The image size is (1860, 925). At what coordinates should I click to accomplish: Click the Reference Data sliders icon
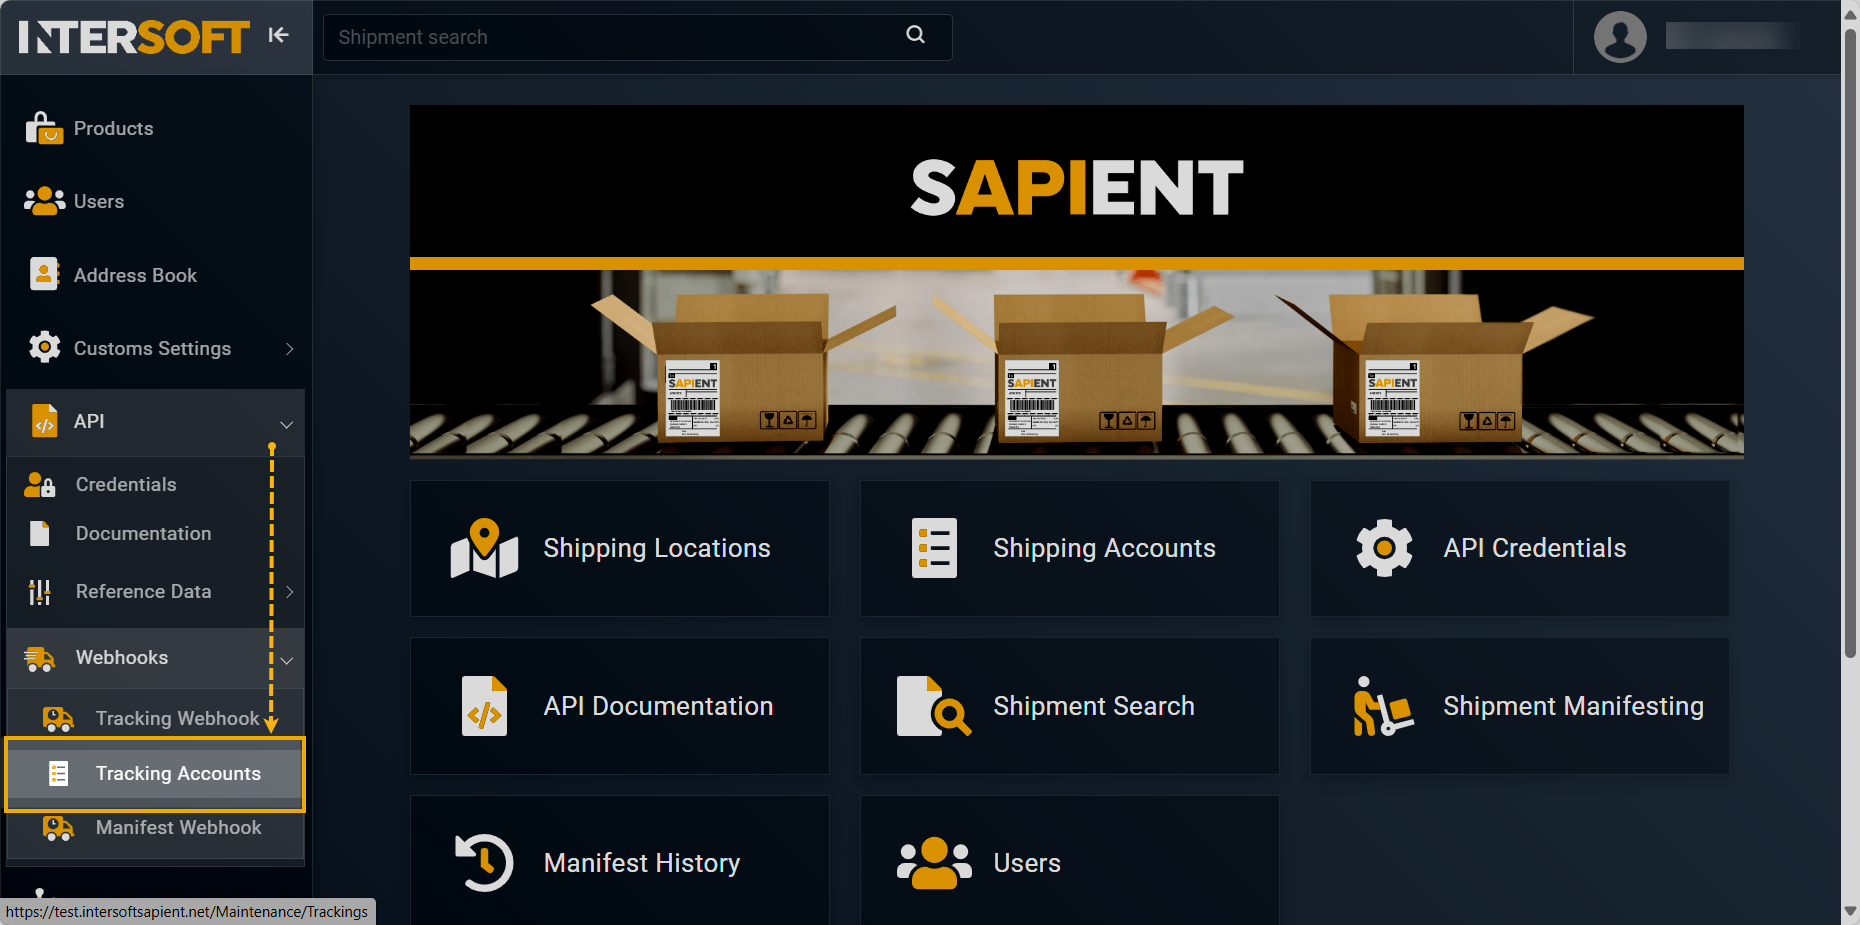coord(40,592)
